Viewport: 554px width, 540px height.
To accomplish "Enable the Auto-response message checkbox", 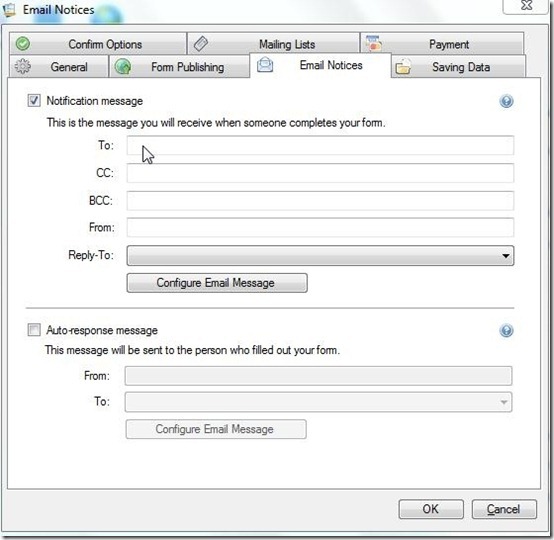I will click(x=34, y=330).
